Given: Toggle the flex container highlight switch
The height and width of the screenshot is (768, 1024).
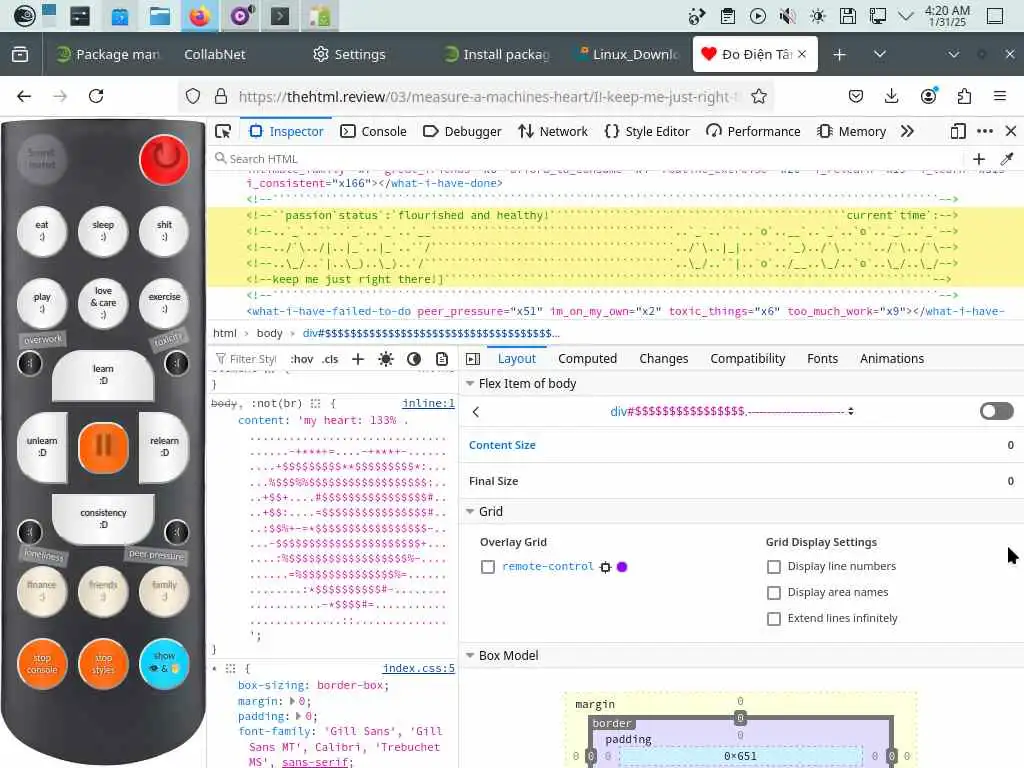Looking at the screenshot, I should pyautogui.click(x=997, y=411).
